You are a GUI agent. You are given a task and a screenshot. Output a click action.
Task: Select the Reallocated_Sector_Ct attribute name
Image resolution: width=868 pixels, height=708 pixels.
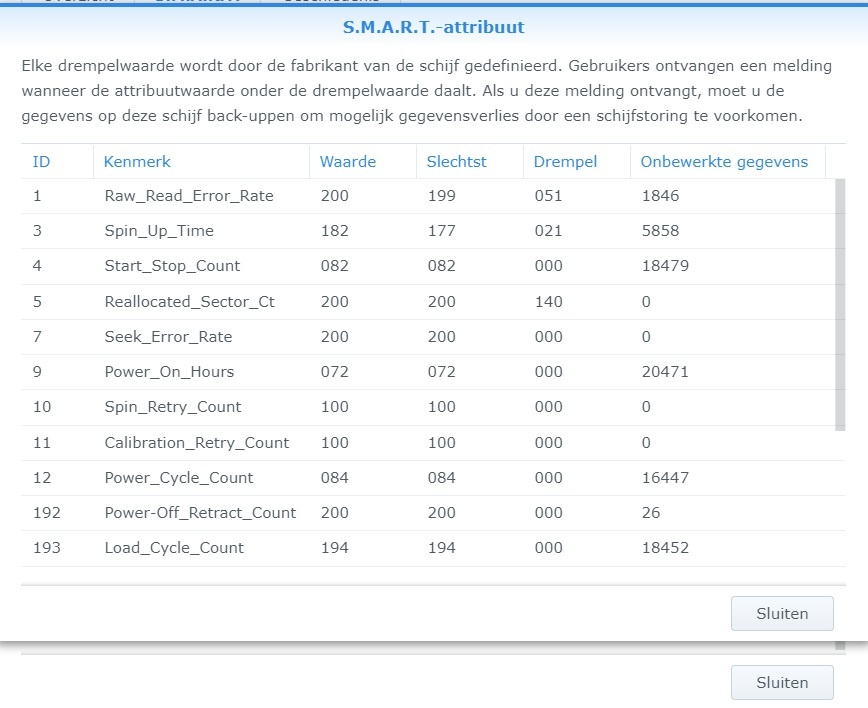click(x=189, y=302)
